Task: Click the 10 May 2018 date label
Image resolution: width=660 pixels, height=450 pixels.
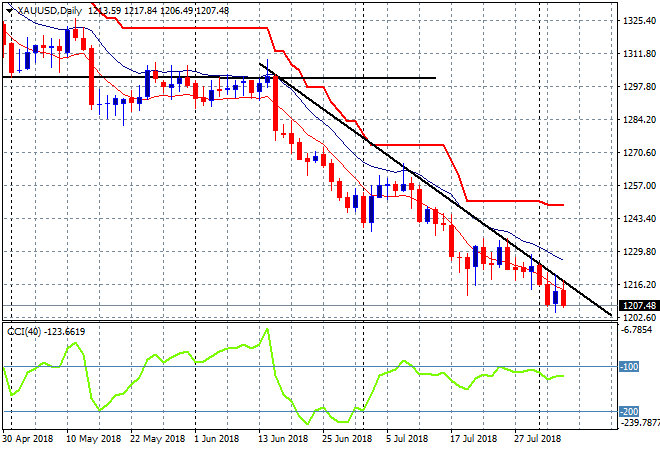Action: point(93,439)
